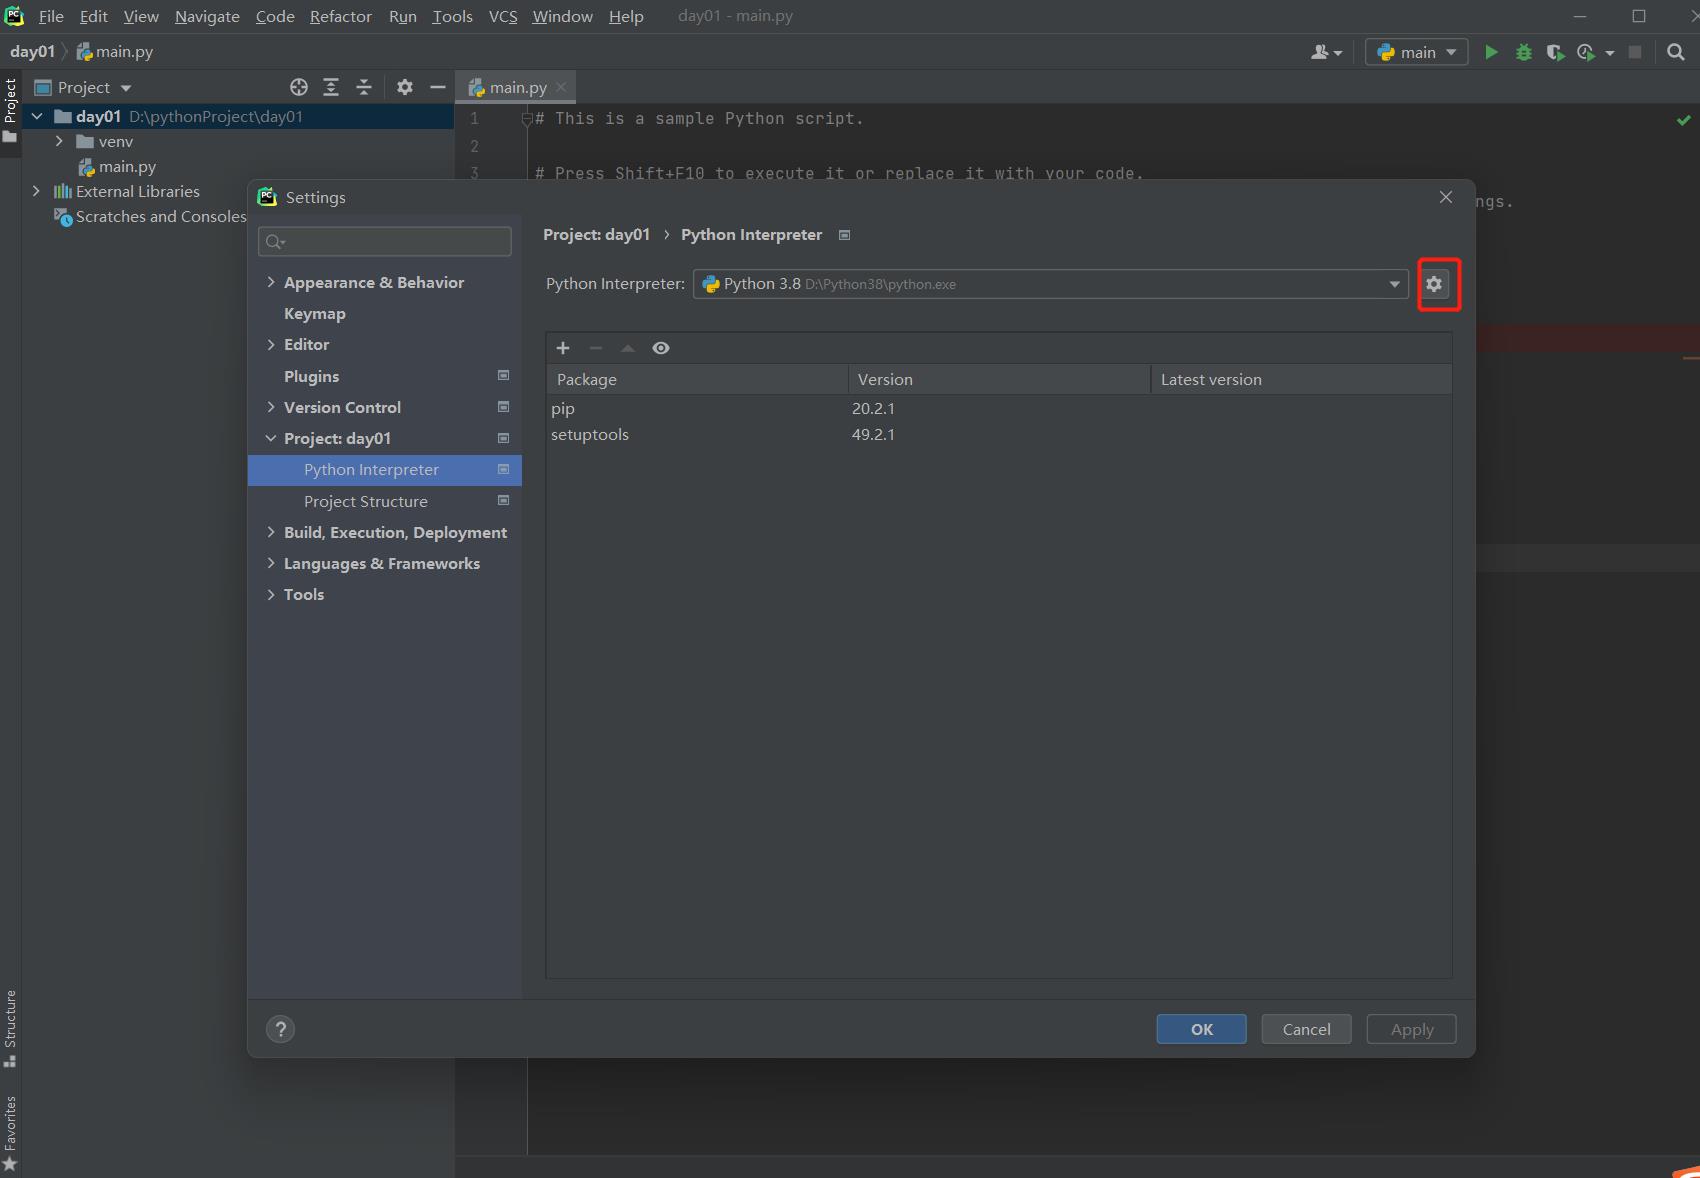Toggle show early releases eye icon
Image resolution: width=1700 pixels, height=1178 pixels.
[x=661, y=348]
